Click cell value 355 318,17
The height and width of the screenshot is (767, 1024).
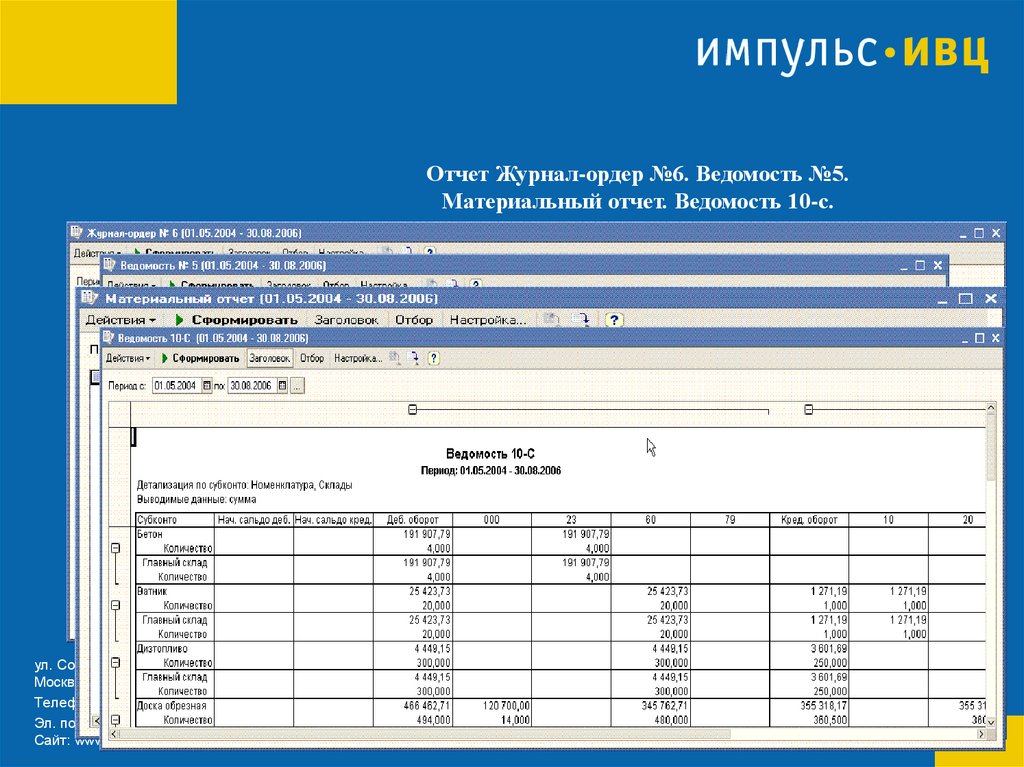click(824, 706)
